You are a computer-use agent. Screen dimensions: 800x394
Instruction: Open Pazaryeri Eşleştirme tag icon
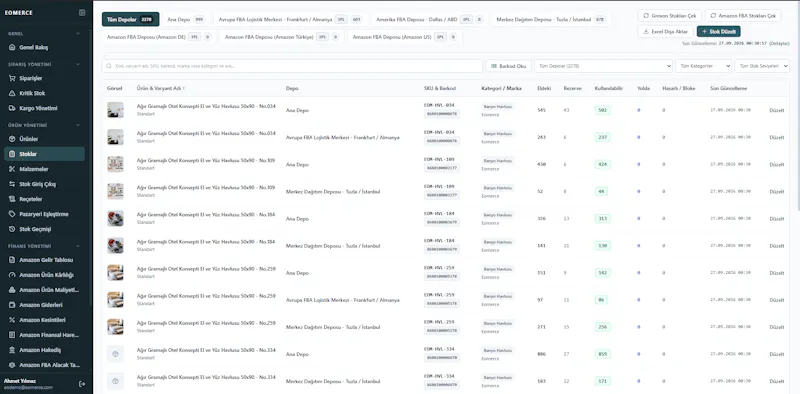(12, 214)
